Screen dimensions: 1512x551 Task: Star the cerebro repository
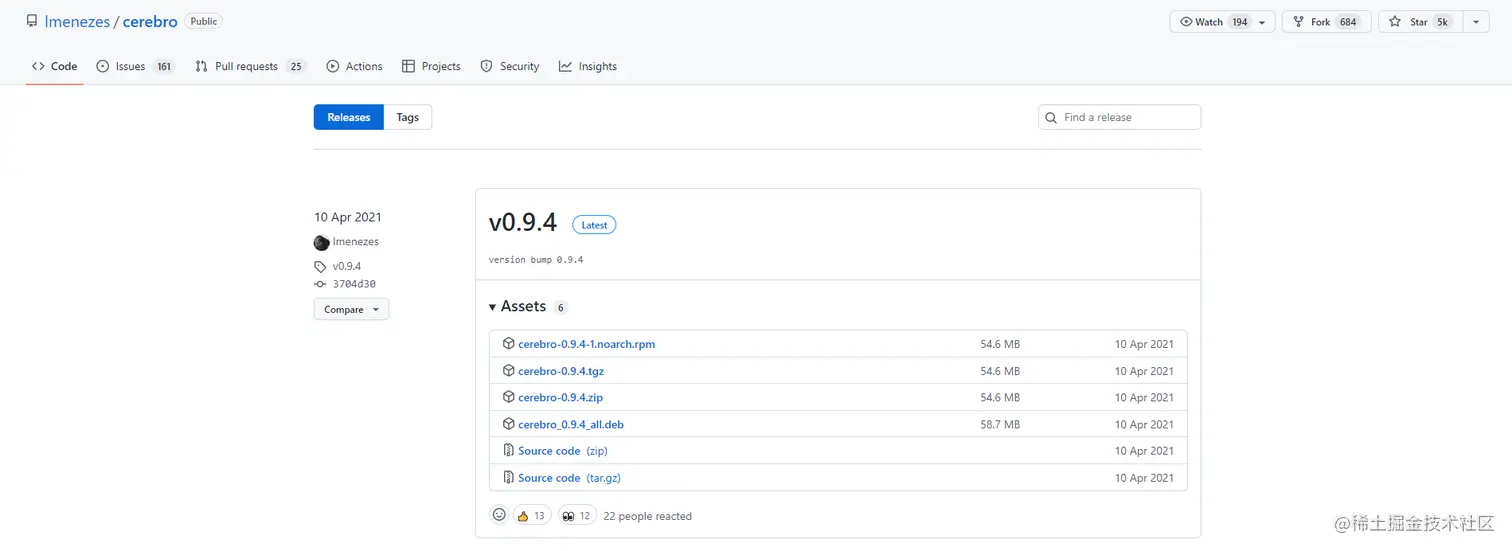(x=1420, y=22)
